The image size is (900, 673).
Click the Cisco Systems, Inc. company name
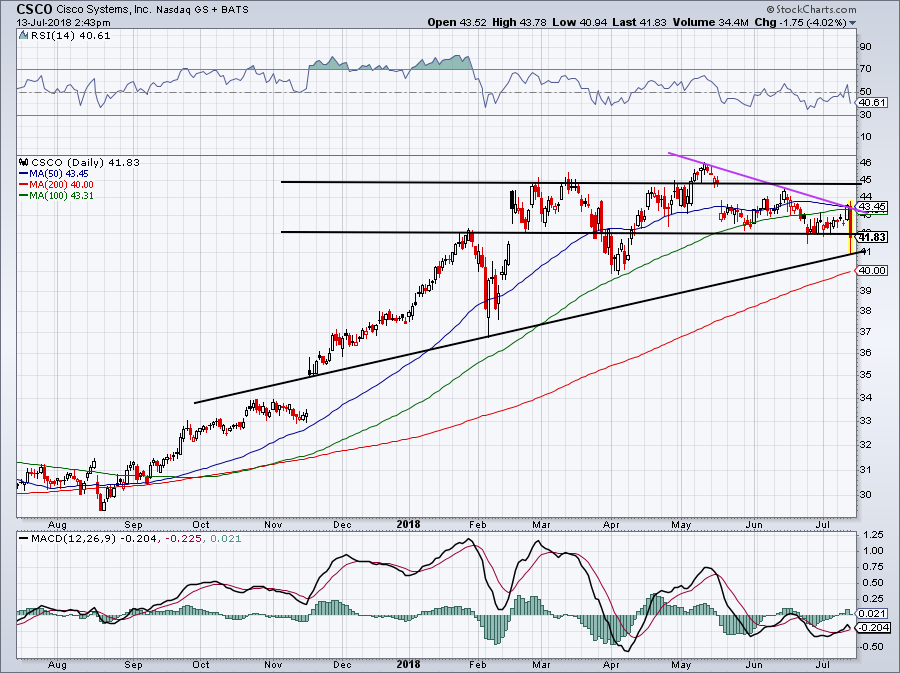tap(103, 10)
